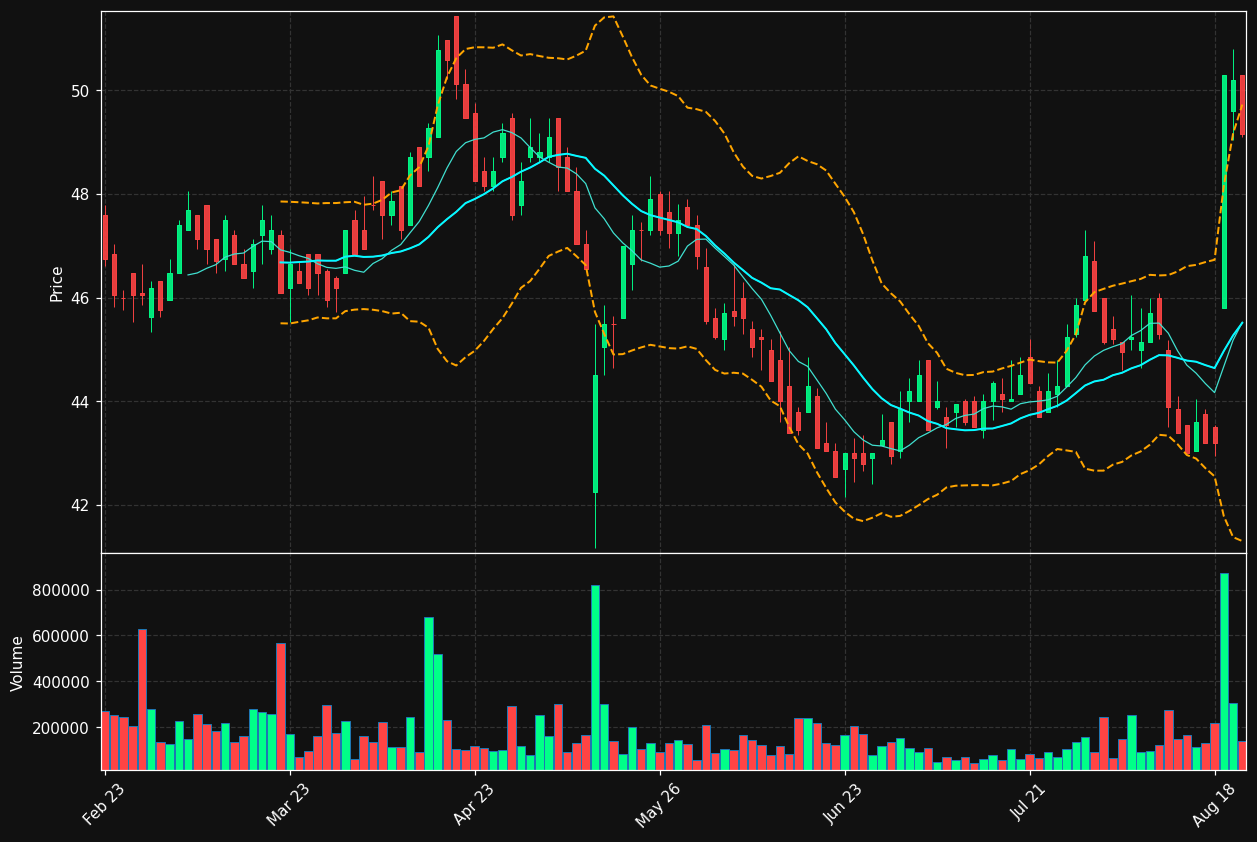Click the May 26 date label

coord(659,803)
